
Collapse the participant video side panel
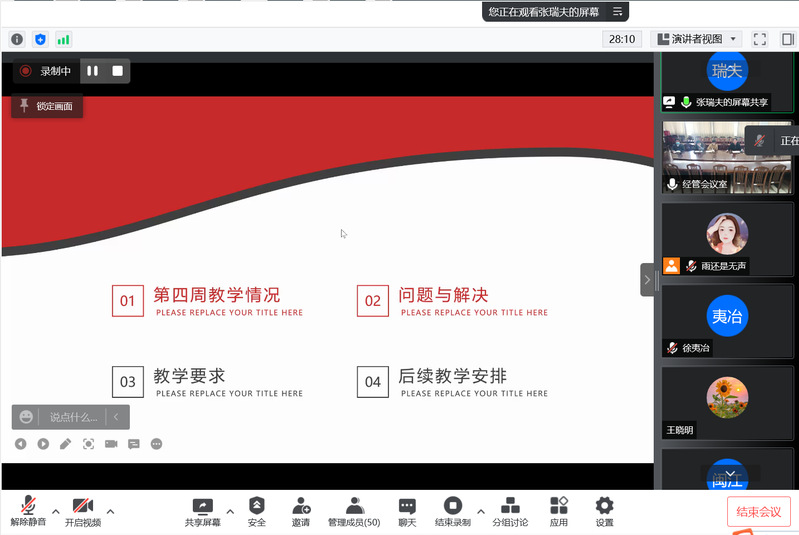click(647, 280)
